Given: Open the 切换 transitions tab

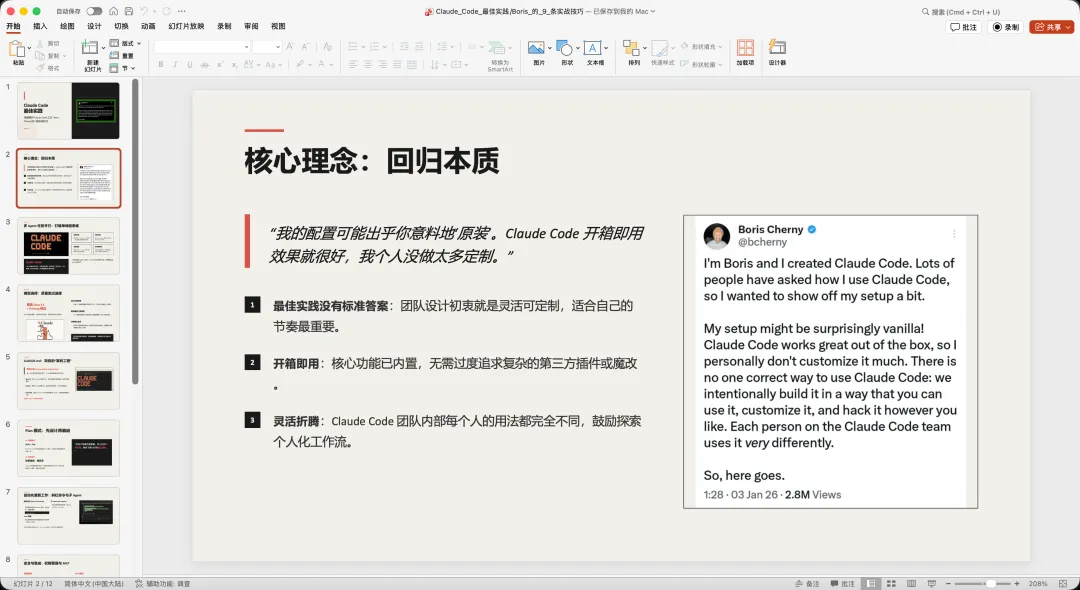Looking at the screenshot, I should pyautogui.click(x=121, y=26).
